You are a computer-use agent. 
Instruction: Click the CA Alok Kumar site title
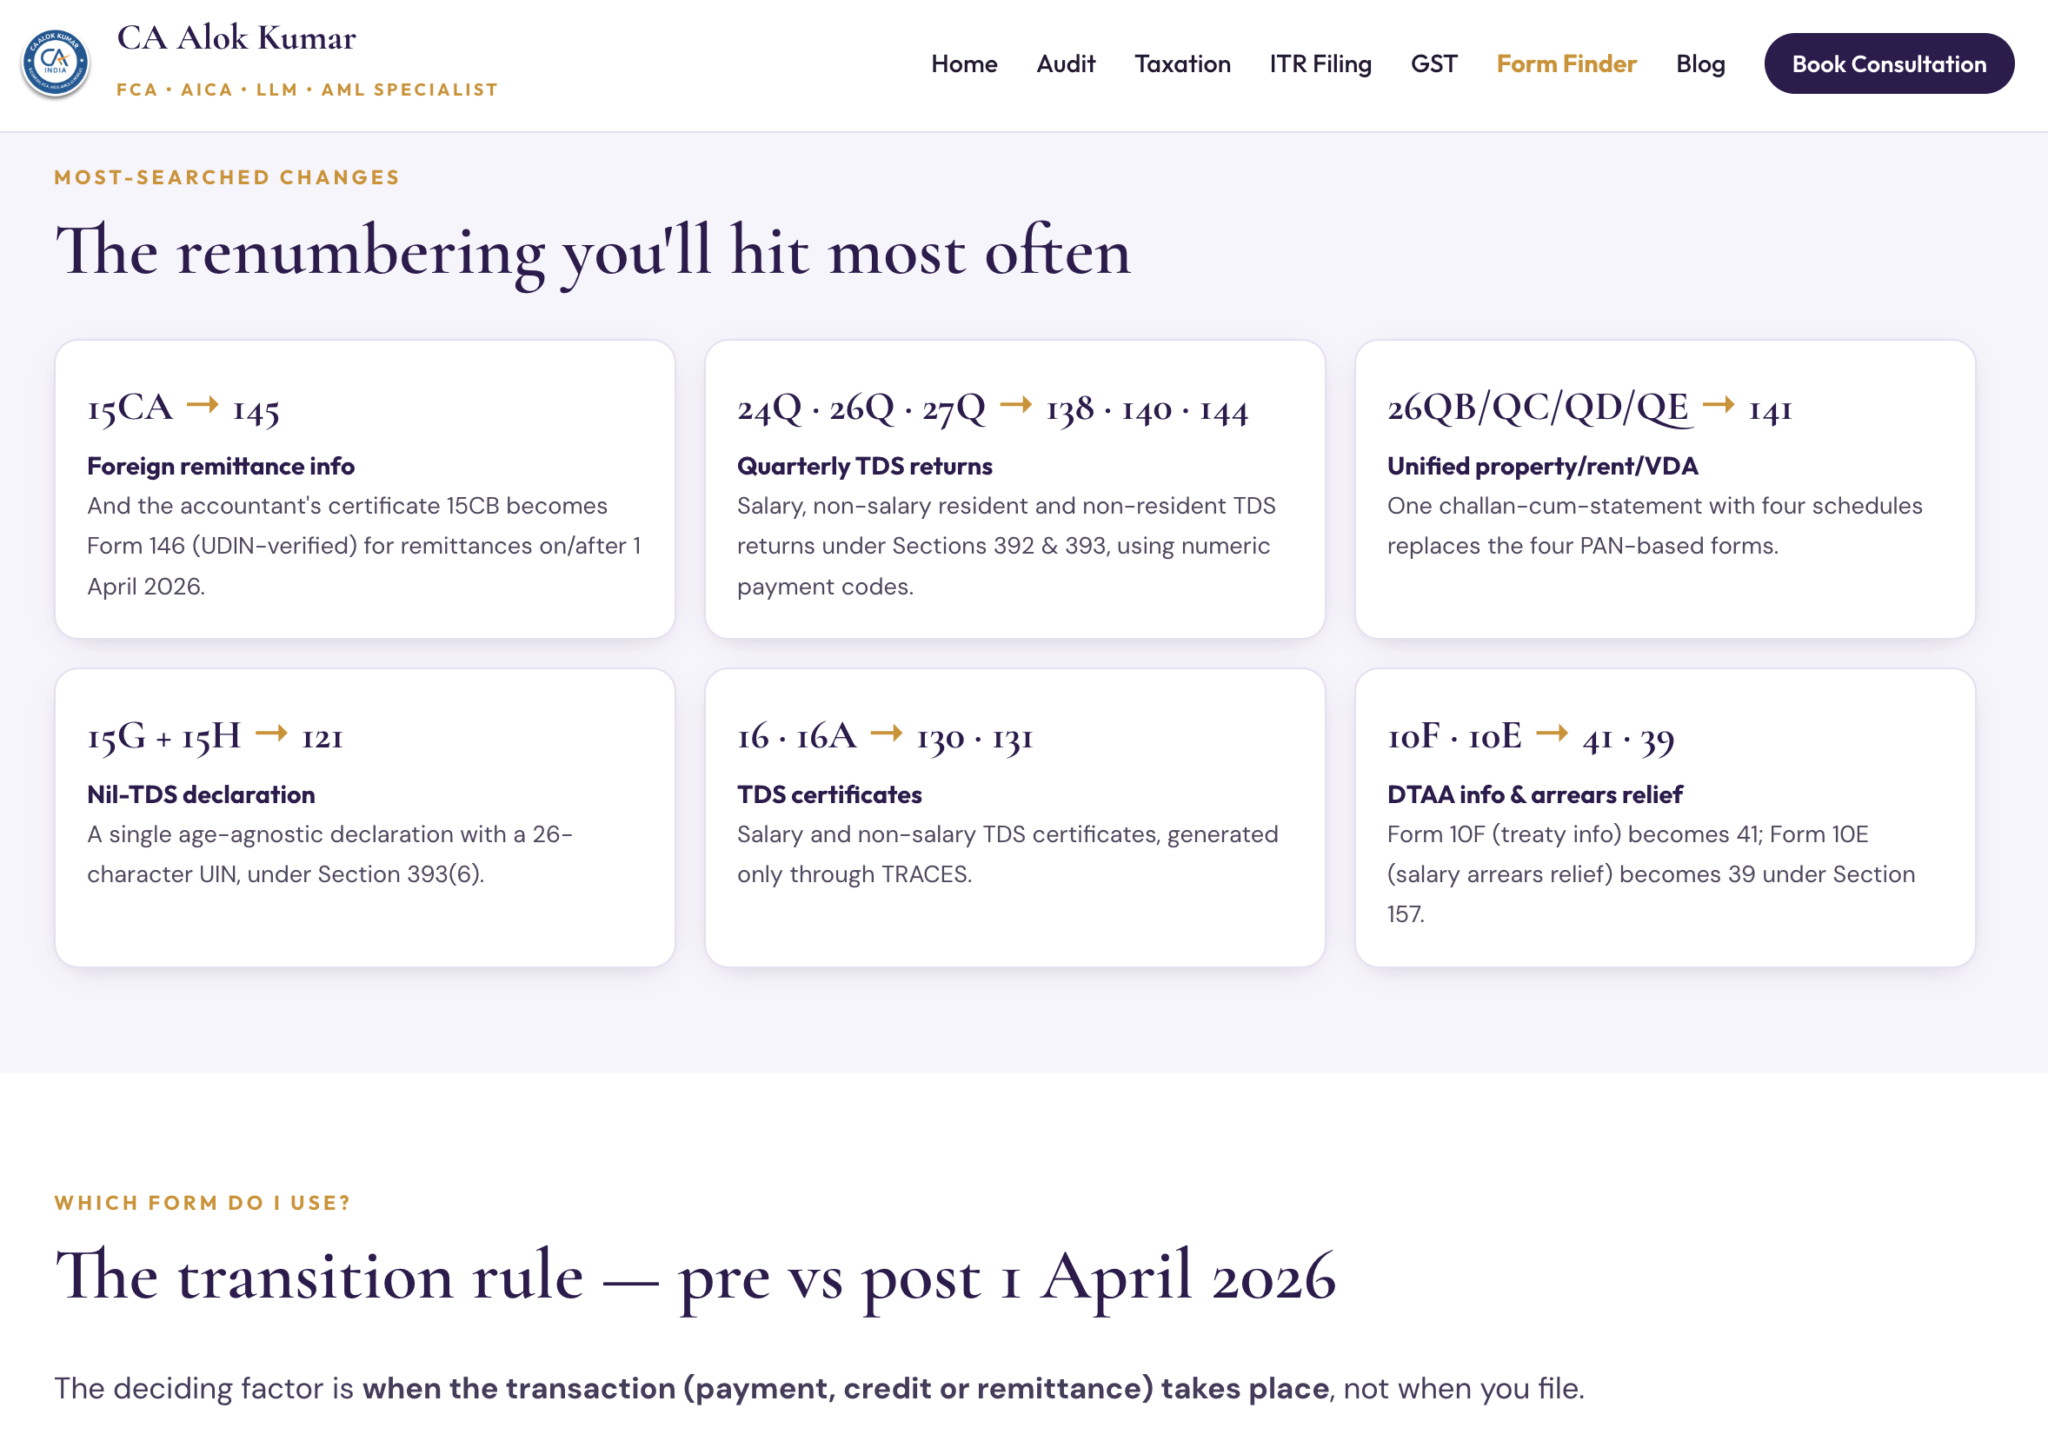(237, 38)
